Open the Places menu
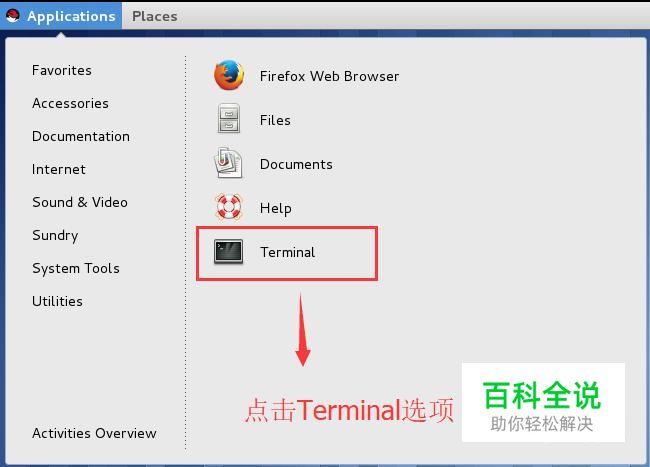This screenshot has height=467, width=650. point(155,16)
